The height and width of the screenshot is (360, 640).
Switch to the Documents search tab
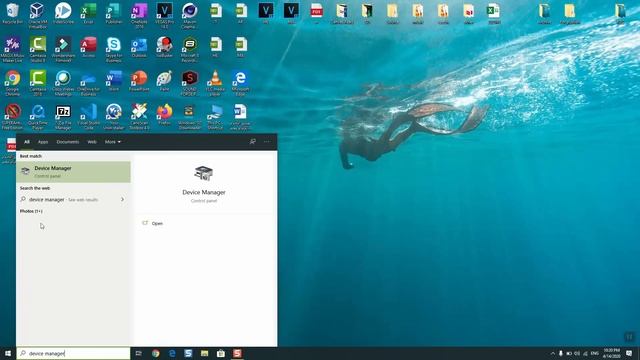point(68,142)
